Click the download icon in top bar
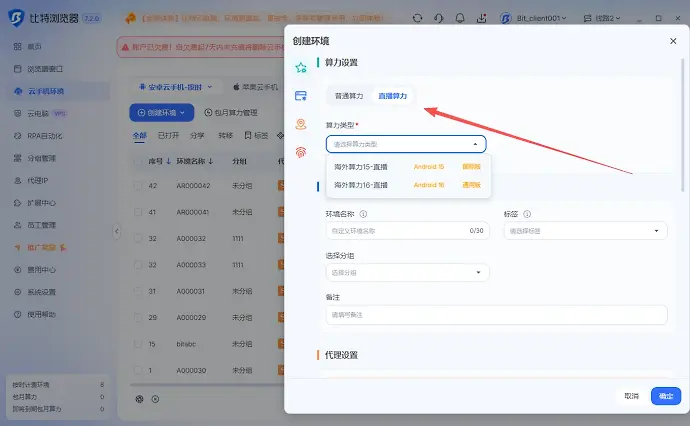 (481, 18)
